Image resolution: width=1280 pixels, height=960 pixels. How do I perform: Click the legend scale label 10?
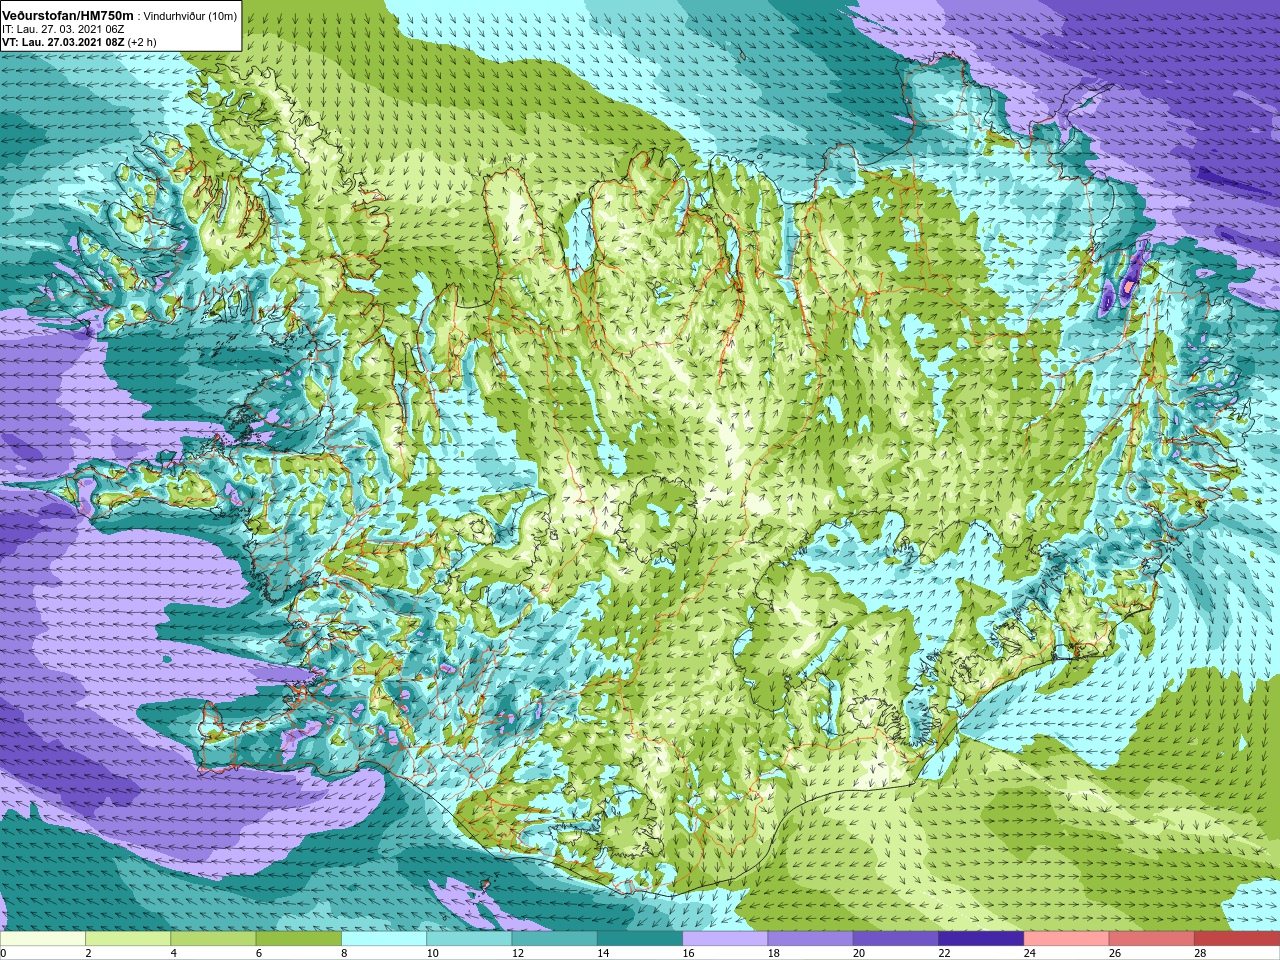point(432,953)
